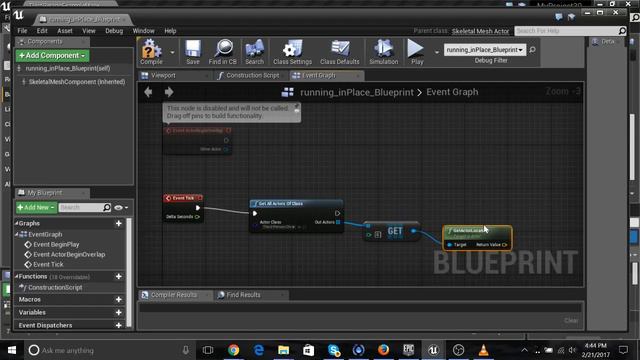Open the Skeletal Mesh Actor parent class link
Screen dimensions: 640x360
coord(480,31)
